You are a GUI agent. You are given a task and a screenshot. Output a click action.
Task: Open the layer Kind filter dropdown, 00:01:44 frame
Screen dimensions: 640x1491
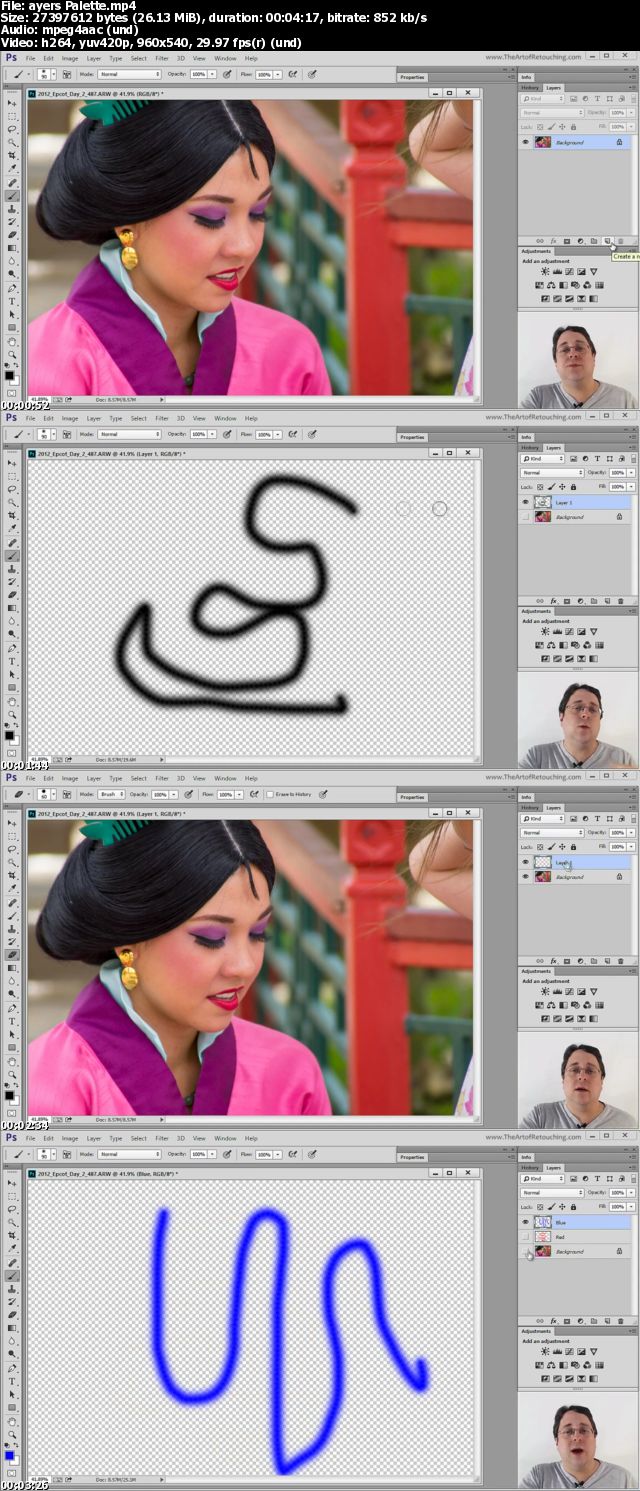click(542, 459)
